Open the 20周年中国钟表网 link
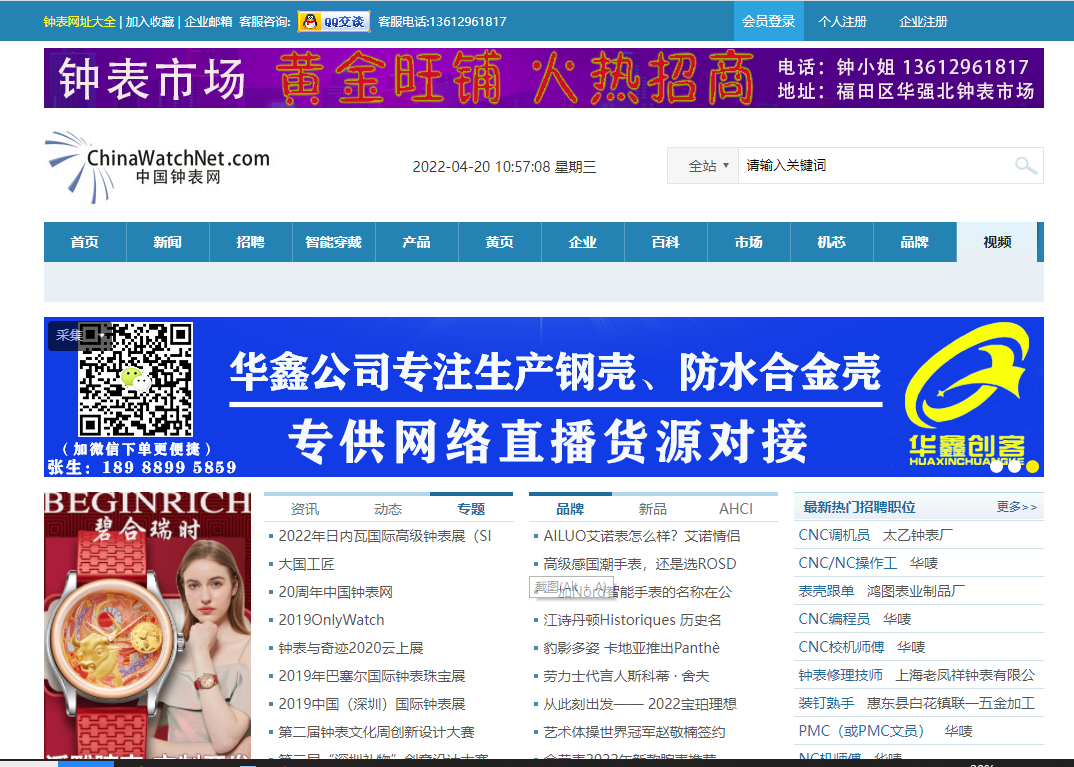The height and width of the screenshot is (767, 1074). tap(336, 592)
